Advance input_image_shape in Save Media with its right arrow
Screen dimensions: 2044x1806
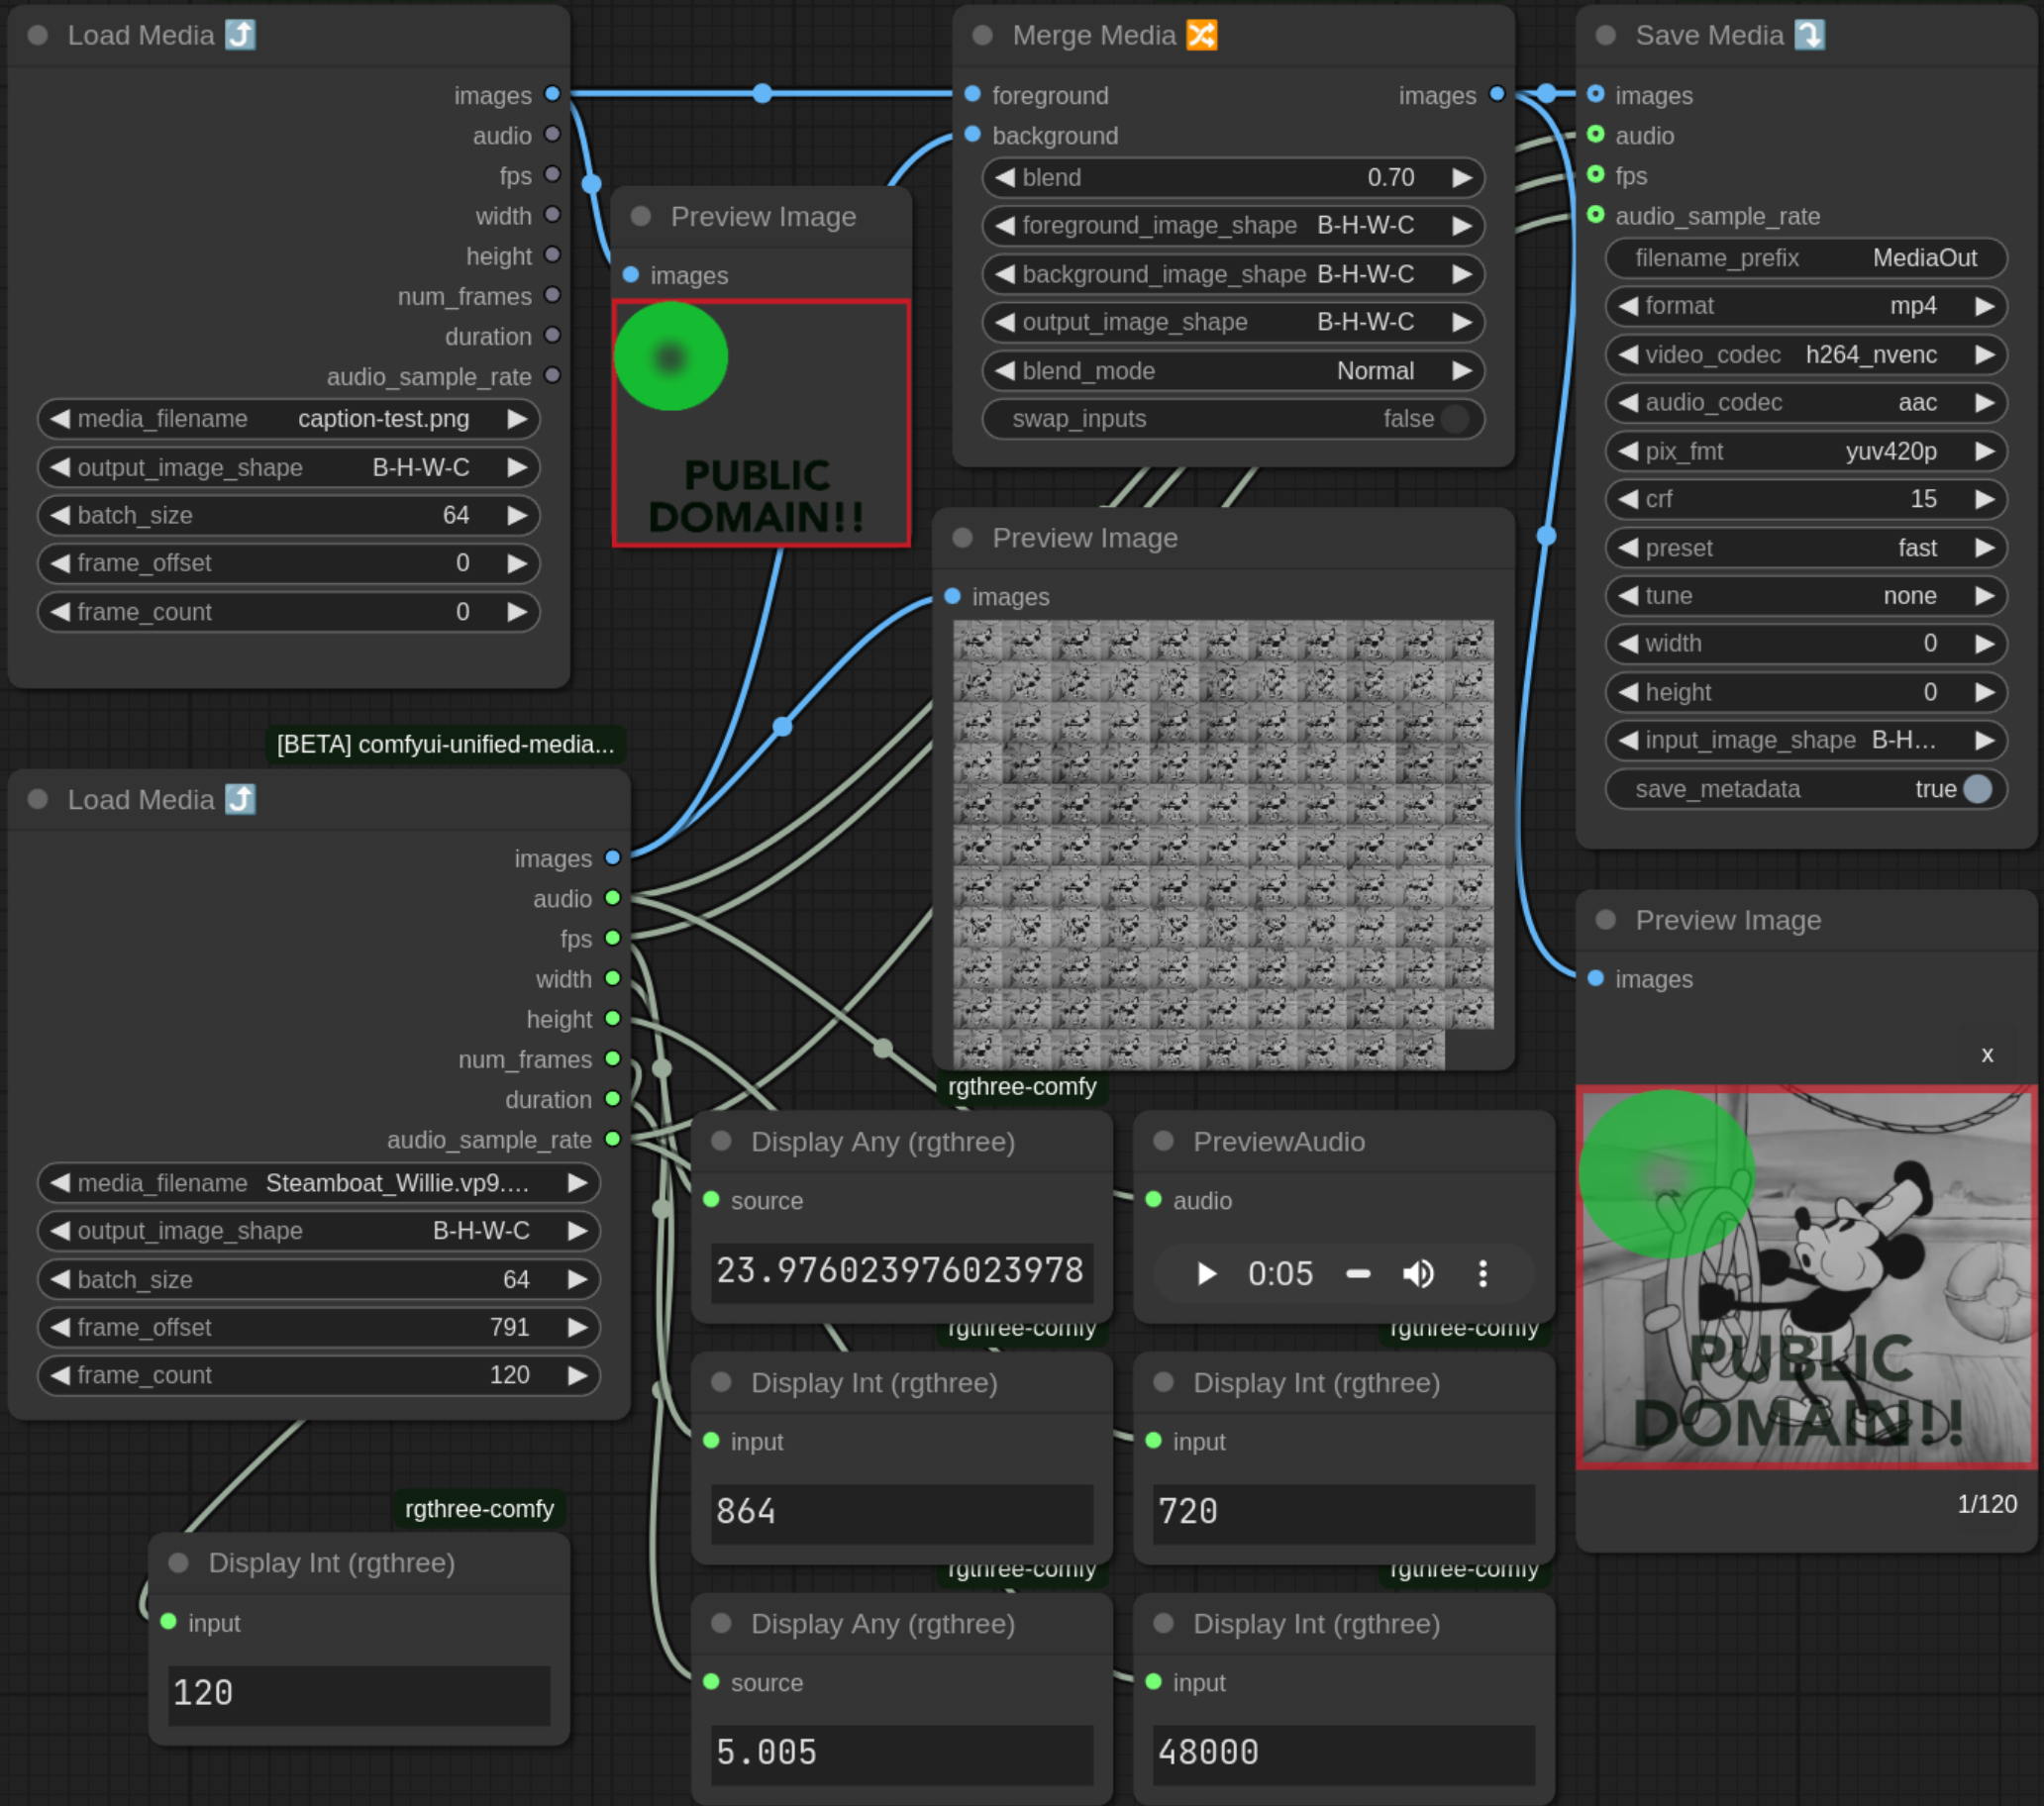(x=1985, y=740)
